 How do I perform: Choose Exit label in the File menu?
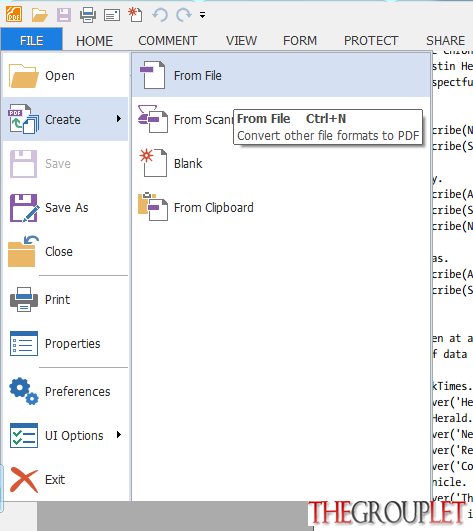(x=55, y=480)
